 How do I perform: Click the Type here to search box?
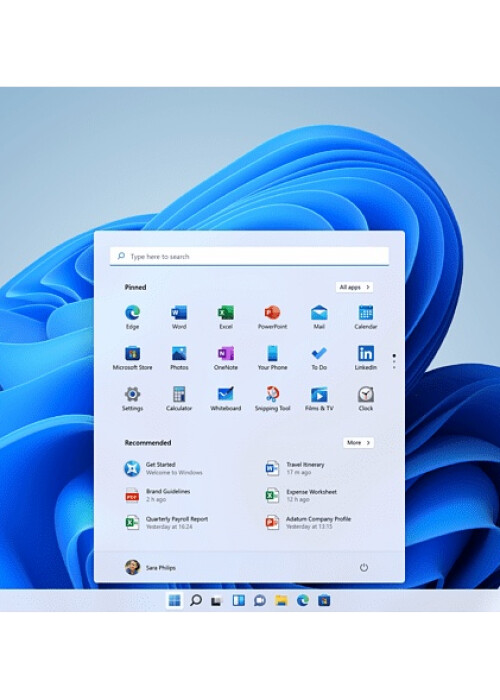[x=249, y=256]
